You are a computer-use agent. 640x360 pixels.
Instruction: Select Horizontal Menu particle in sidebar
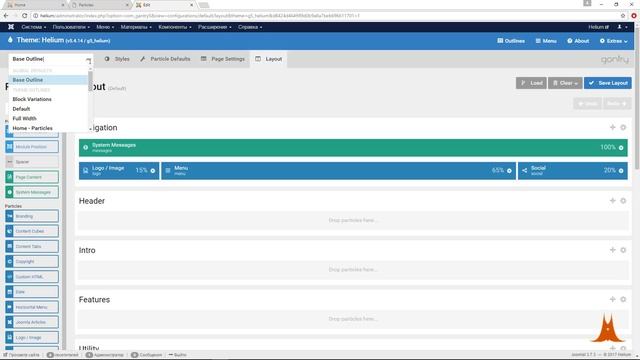pyautogui.click(x=32, y=307)
